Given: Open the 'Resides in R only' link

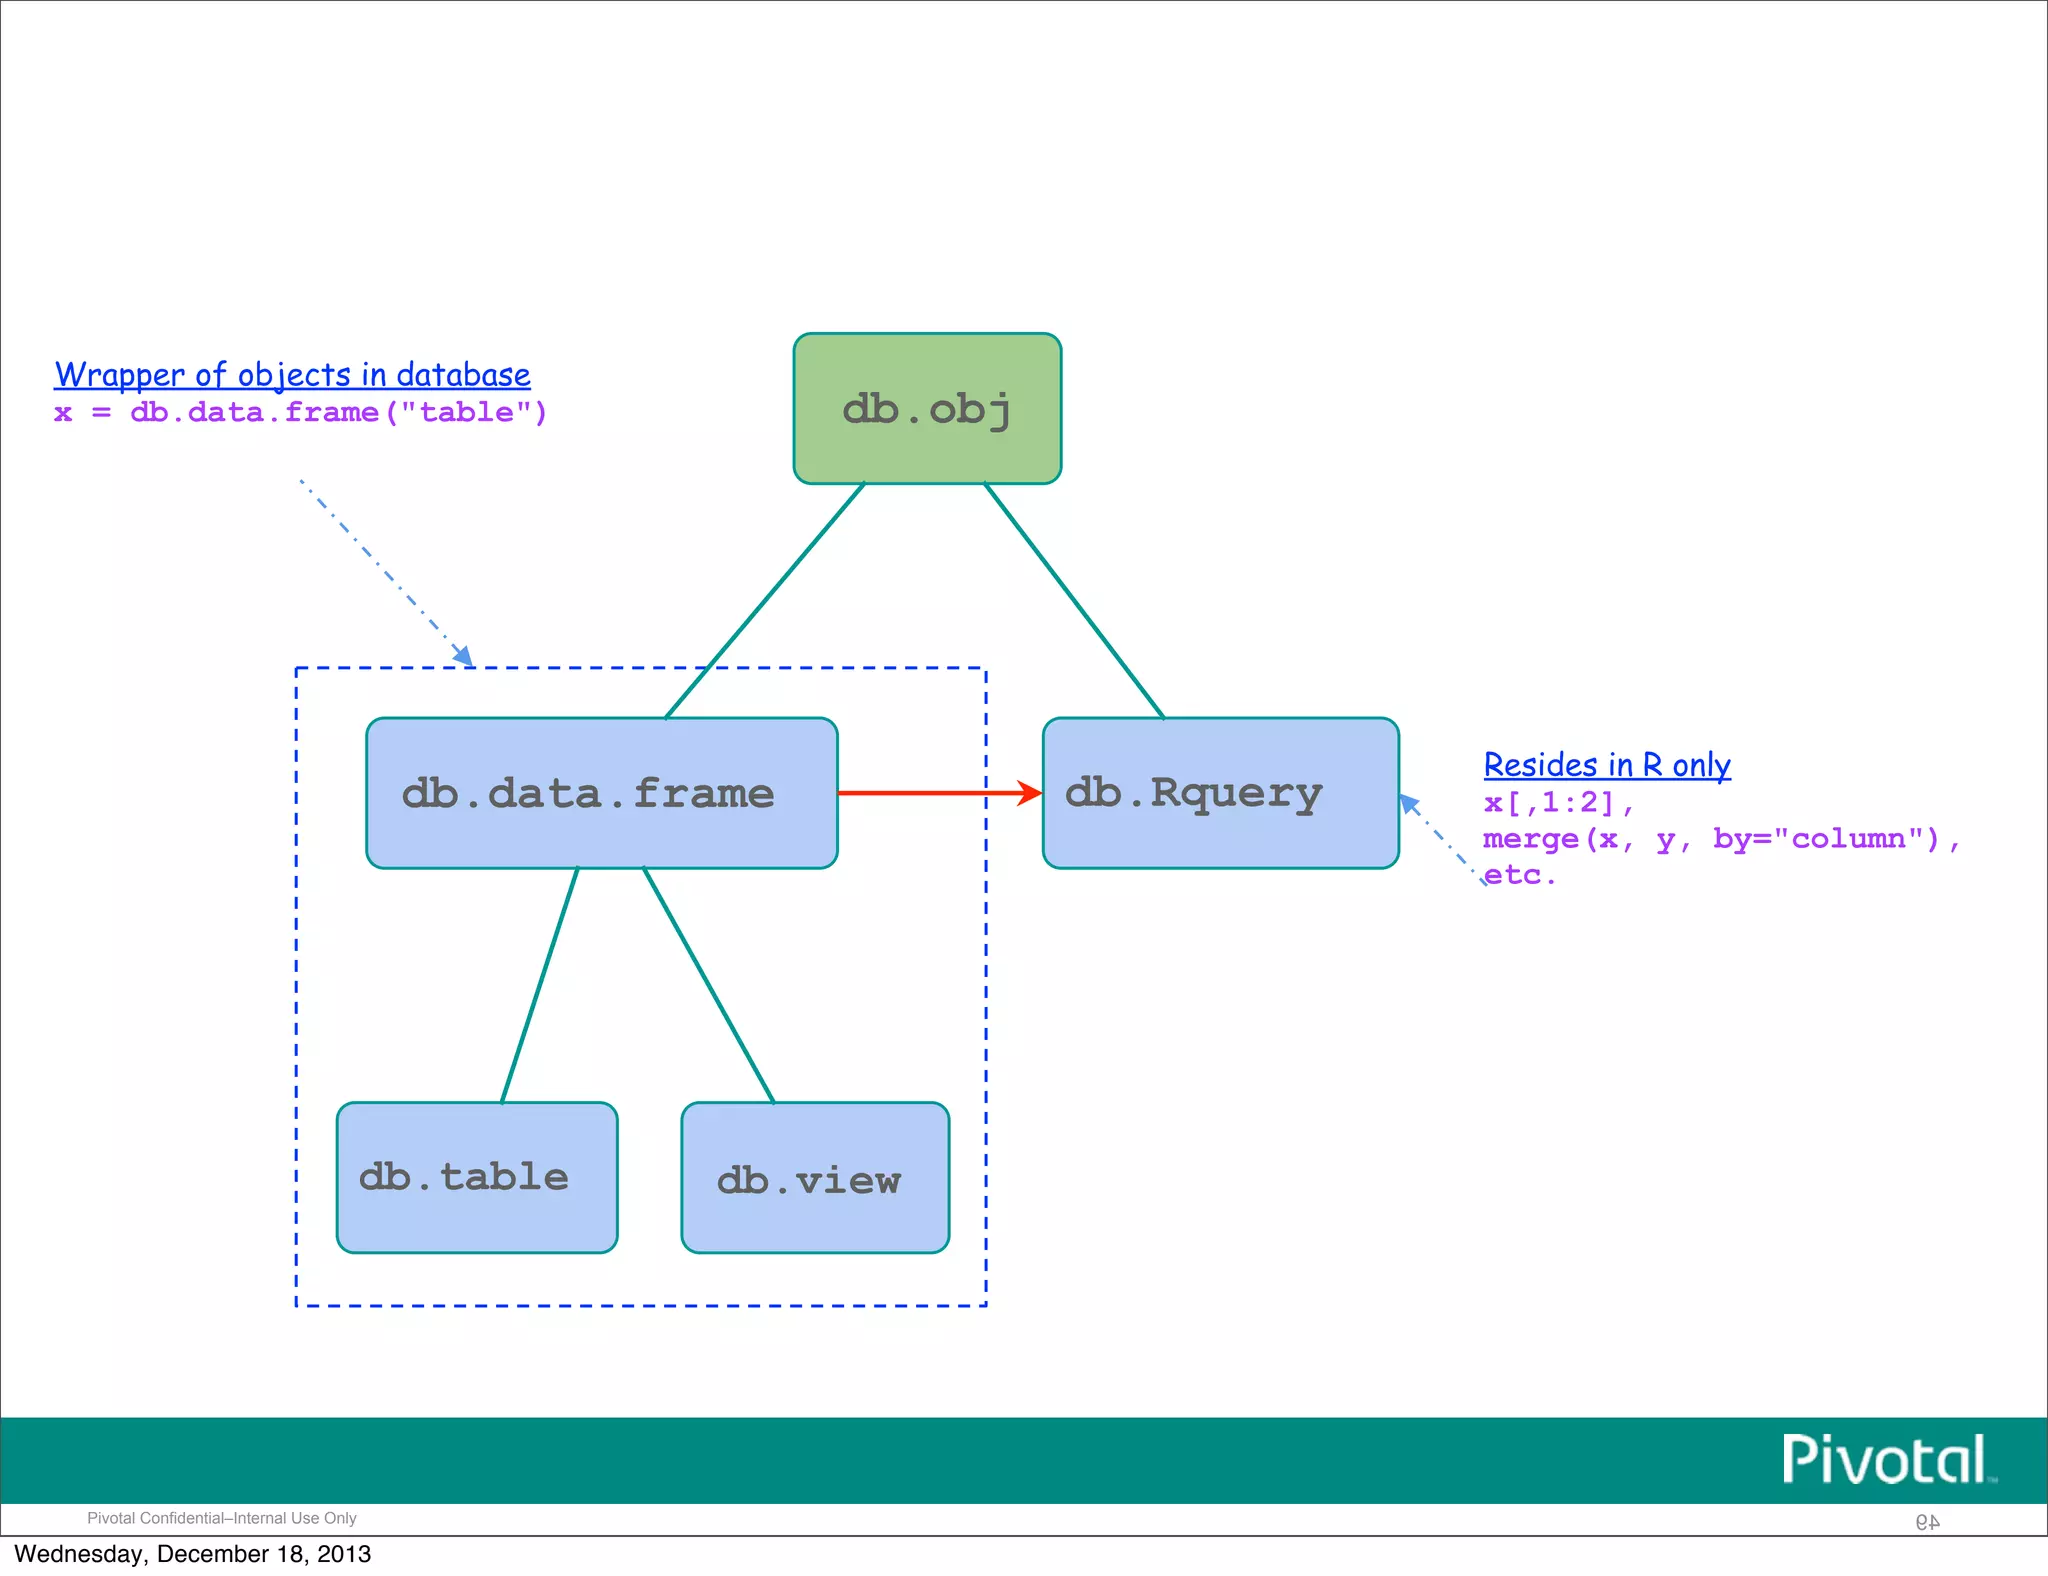Looking at the screenshot, I should 1606,765.
